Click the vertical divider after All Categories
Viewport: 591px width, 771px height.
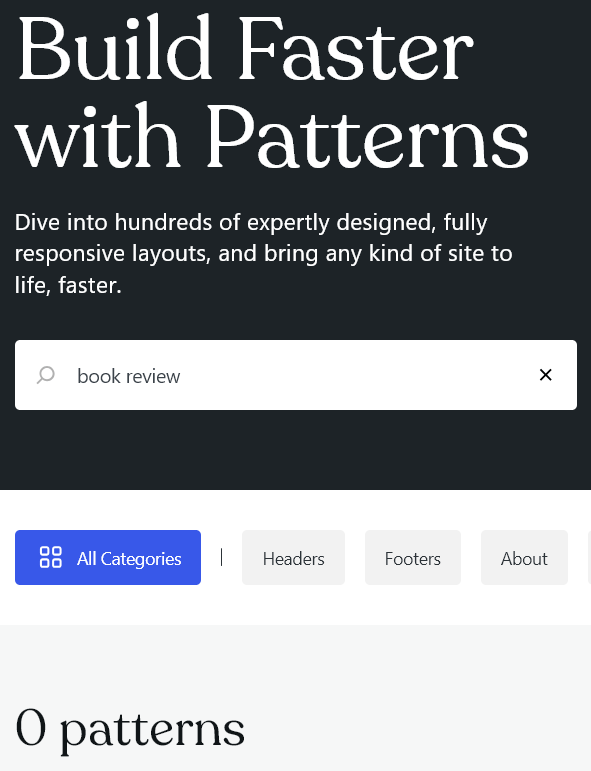(x=221, y=557)
